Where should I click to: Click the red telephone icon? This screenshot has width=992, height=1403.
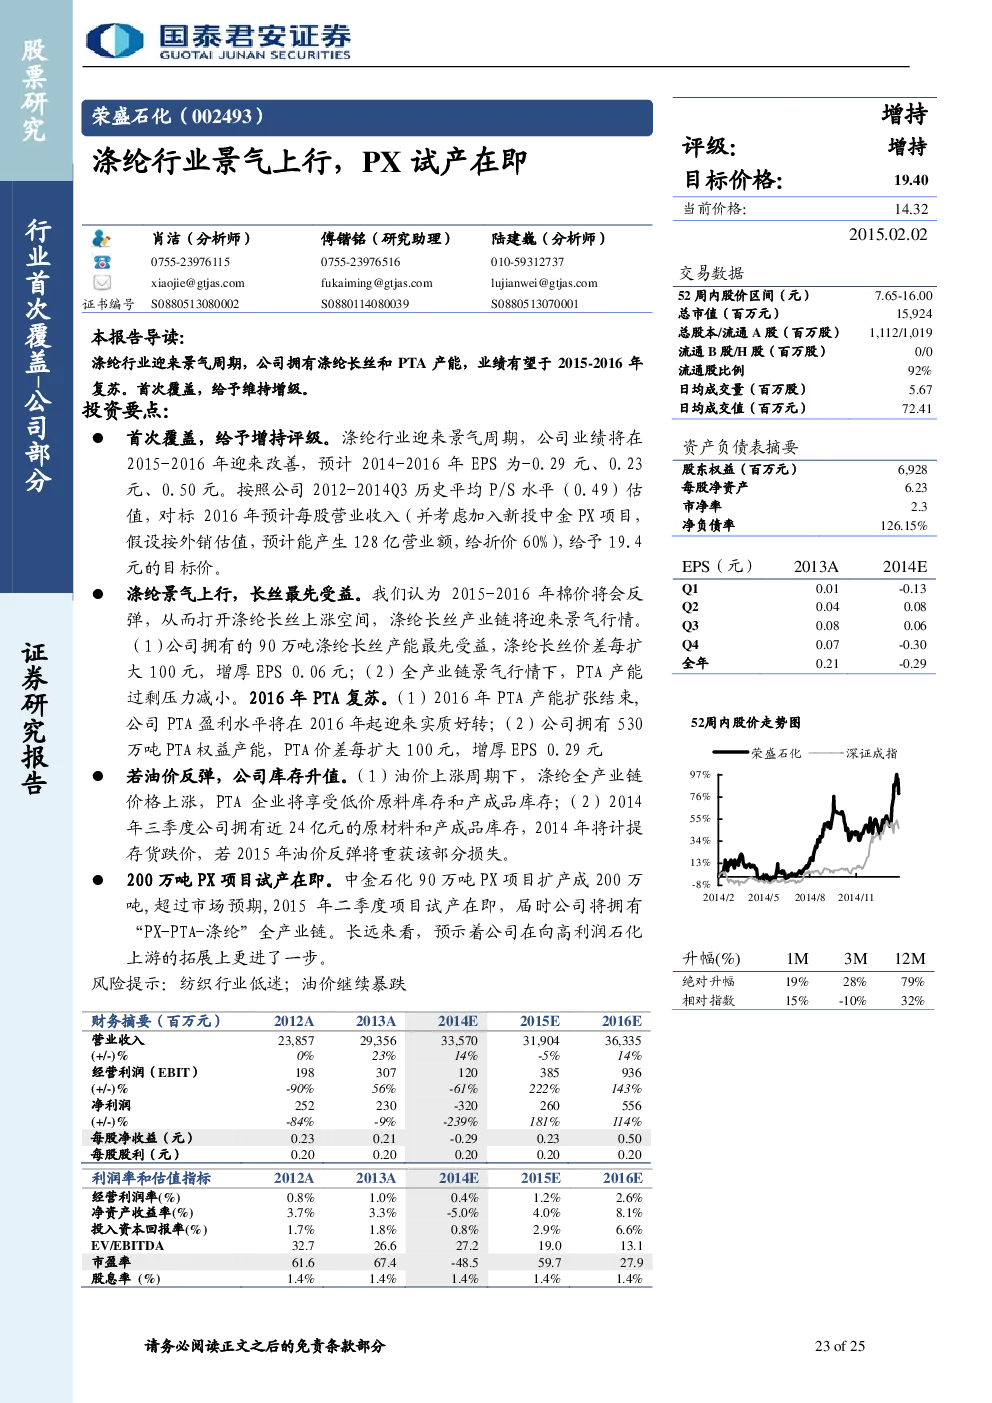point(102,262)
